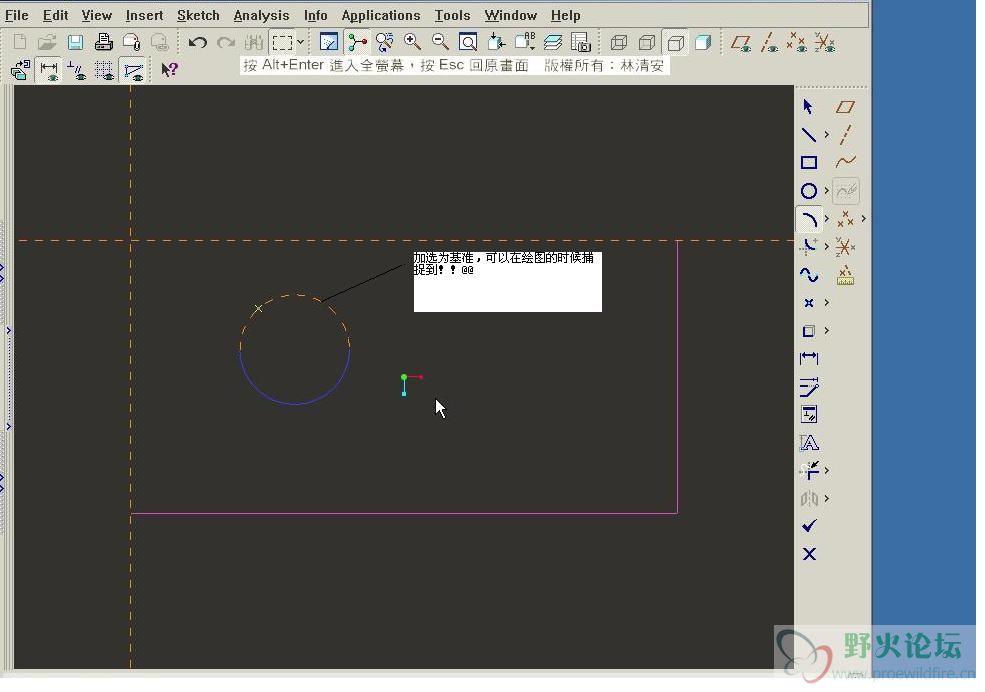Choose the Spline curve tool
985x692 pixels.
[x=808, y=274]
